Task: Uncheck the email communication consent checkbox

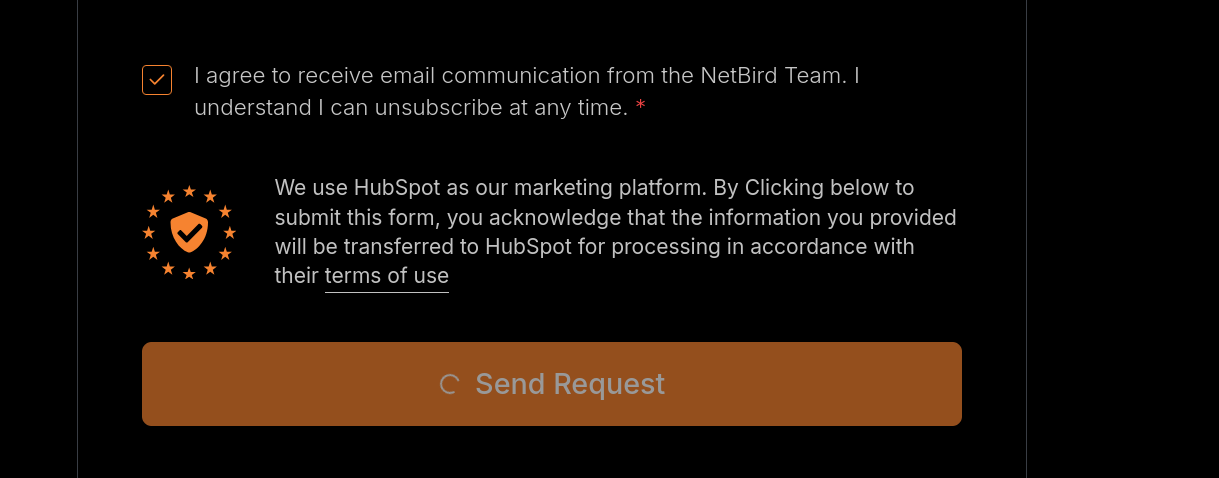Action: pos(157,80)
